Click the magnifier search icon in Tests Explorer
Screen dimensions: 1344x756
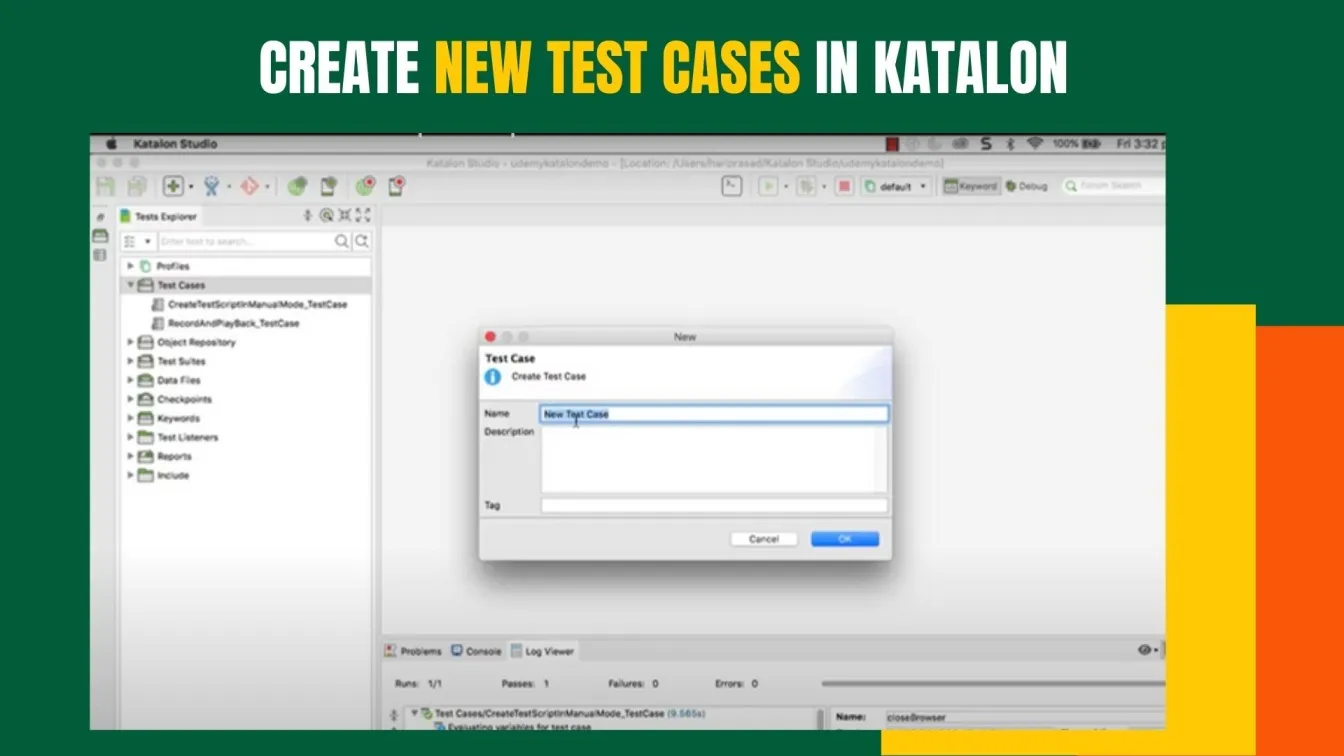point(342,241)
